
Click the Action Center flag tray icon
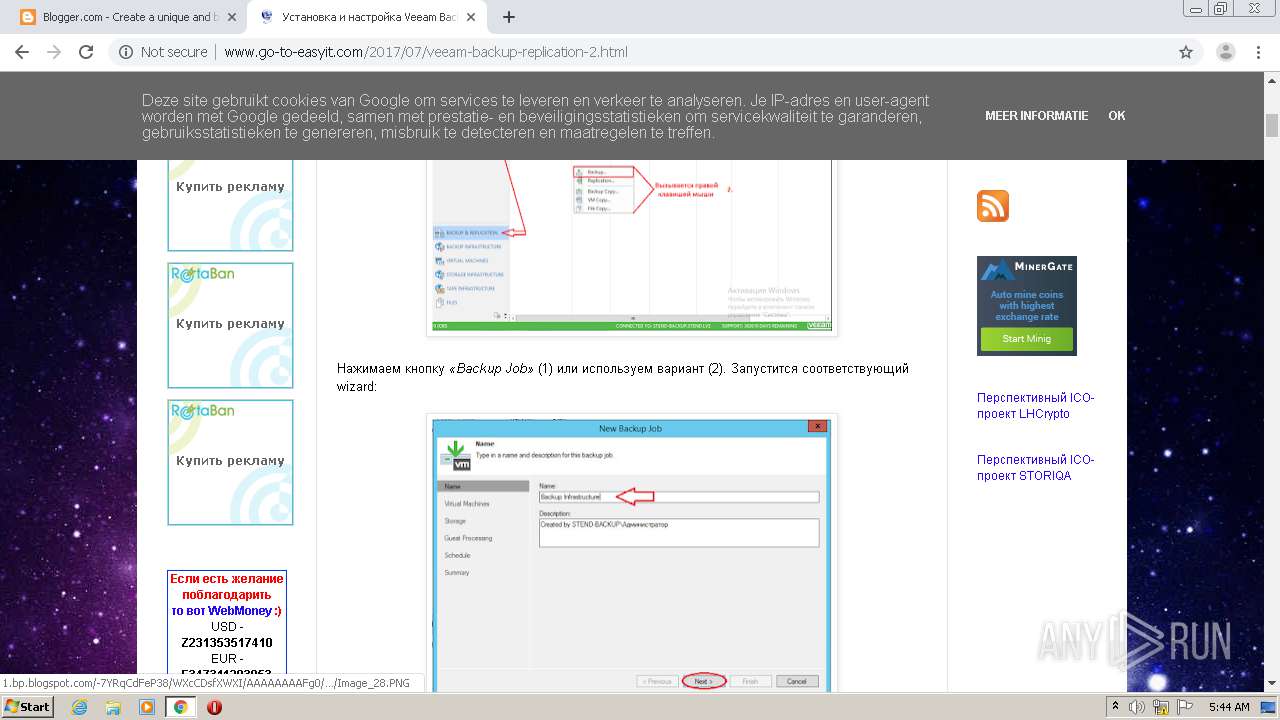point(1185,707)
